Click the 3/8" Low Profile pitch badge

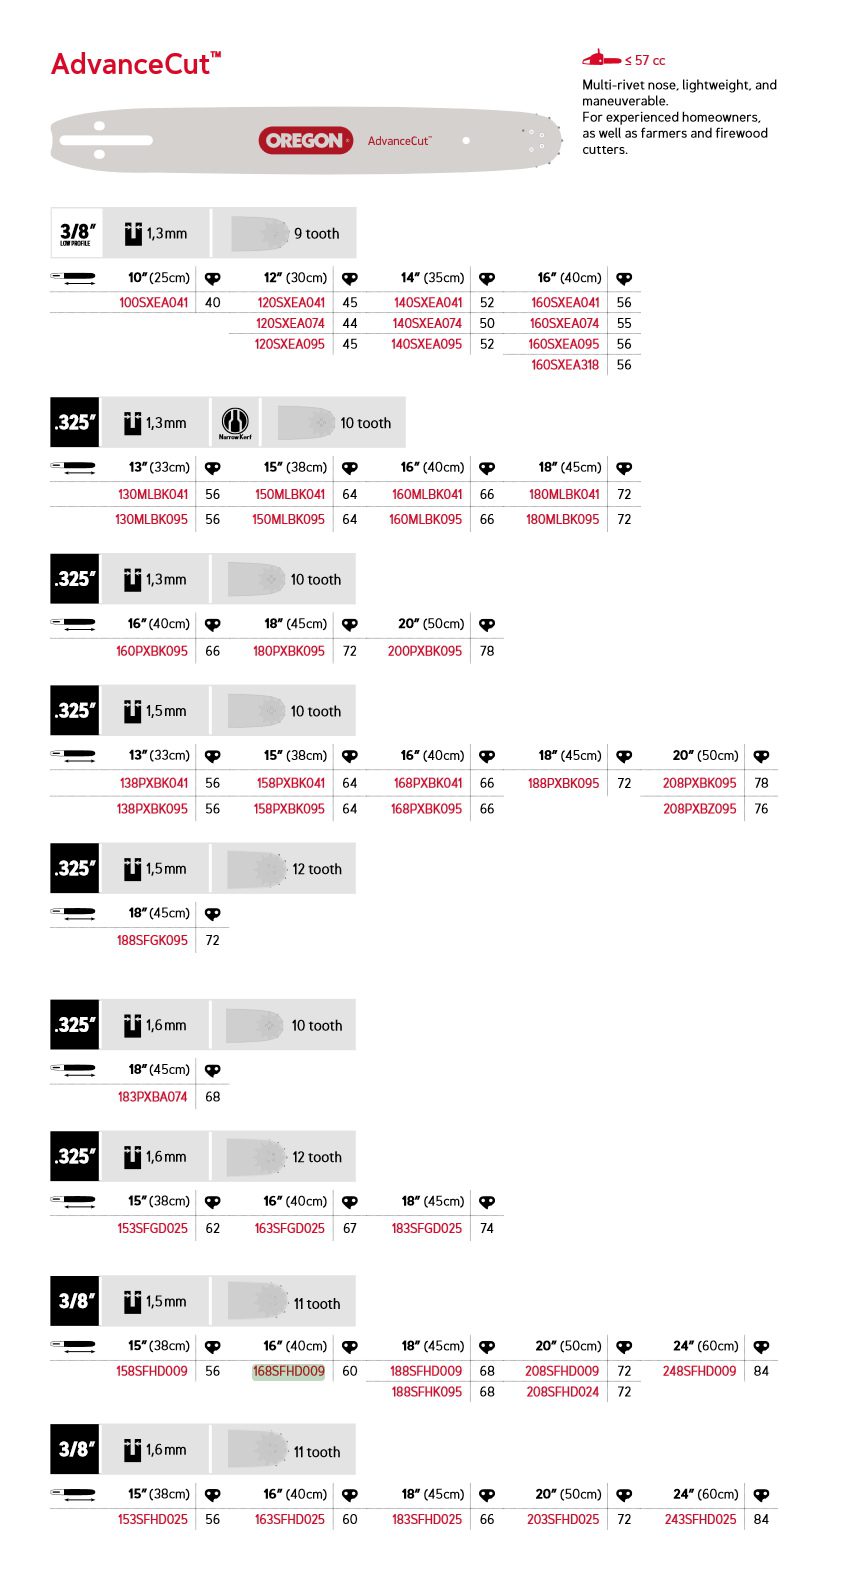tap(76, 233)
